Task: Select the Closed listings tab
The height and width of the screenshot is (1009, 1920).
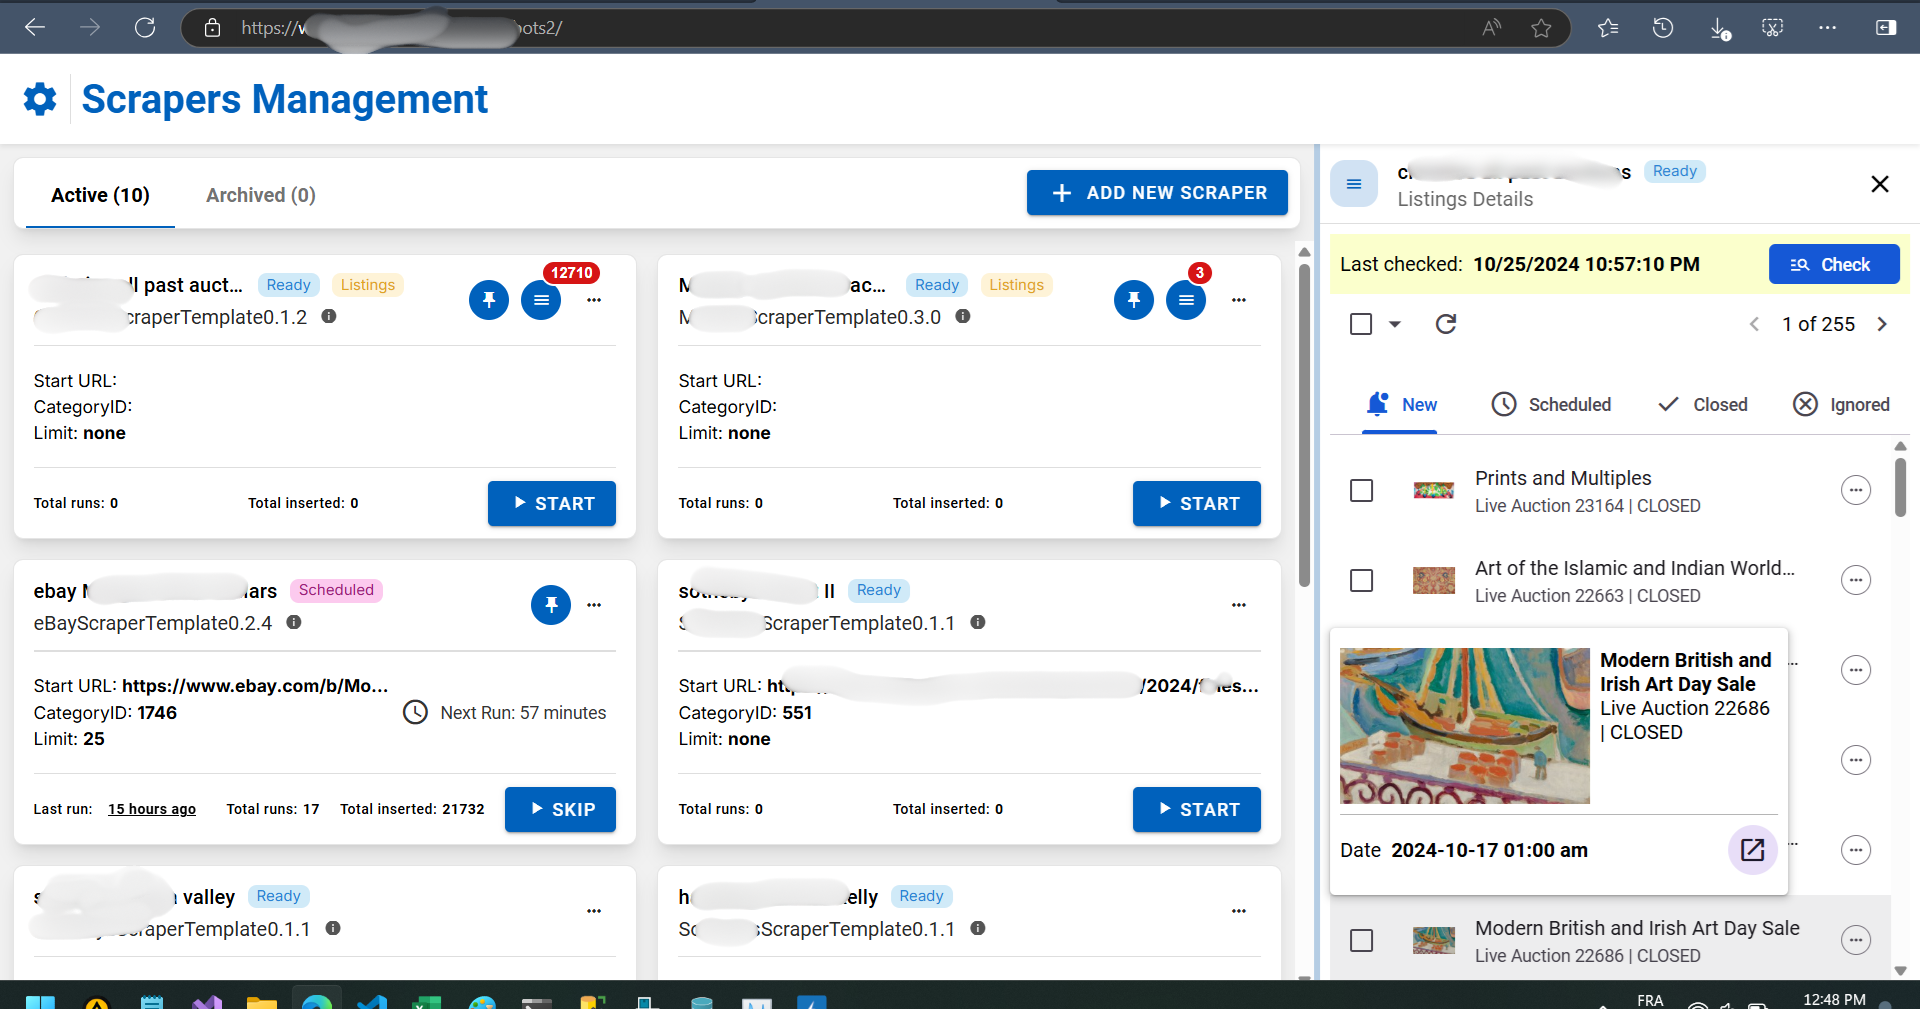Action: (x=1702, y=404)
